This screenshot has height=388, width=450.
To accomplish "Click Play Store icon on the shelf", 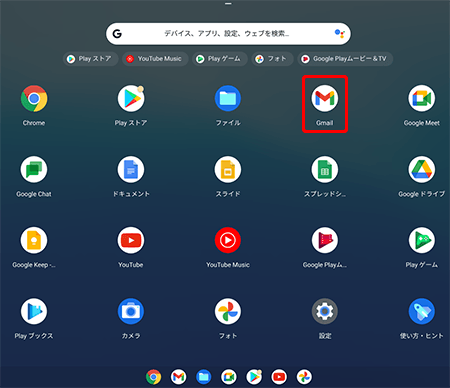I will point(254,377).
